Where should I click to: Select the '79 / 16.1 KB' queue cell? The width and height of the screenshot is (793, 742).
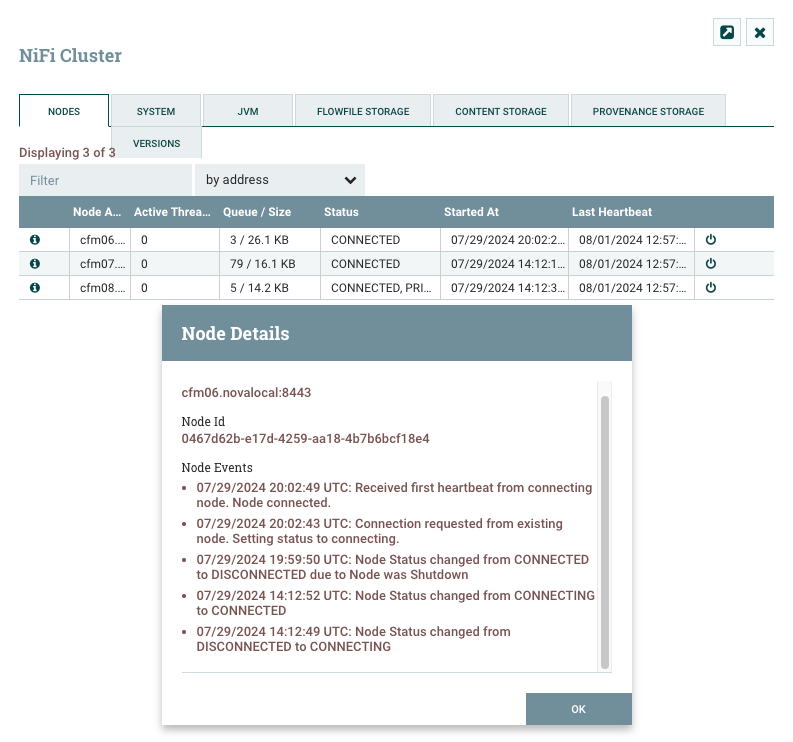pyautogui.click(x=270, y=264)
